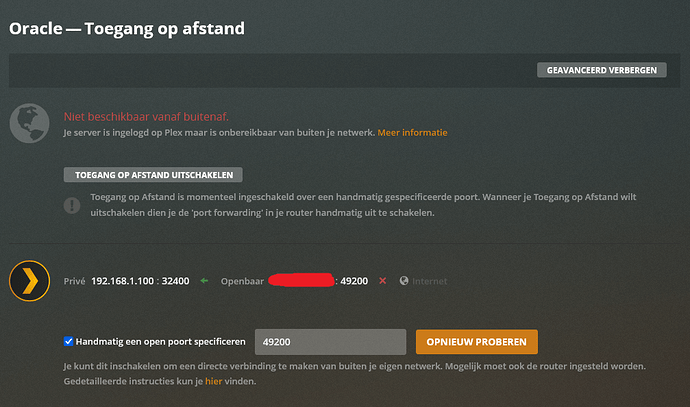The image size is (690, 407).
Task: Click the grey 'Internet' label
Action: pyautogui.click(x=430, y=282)
